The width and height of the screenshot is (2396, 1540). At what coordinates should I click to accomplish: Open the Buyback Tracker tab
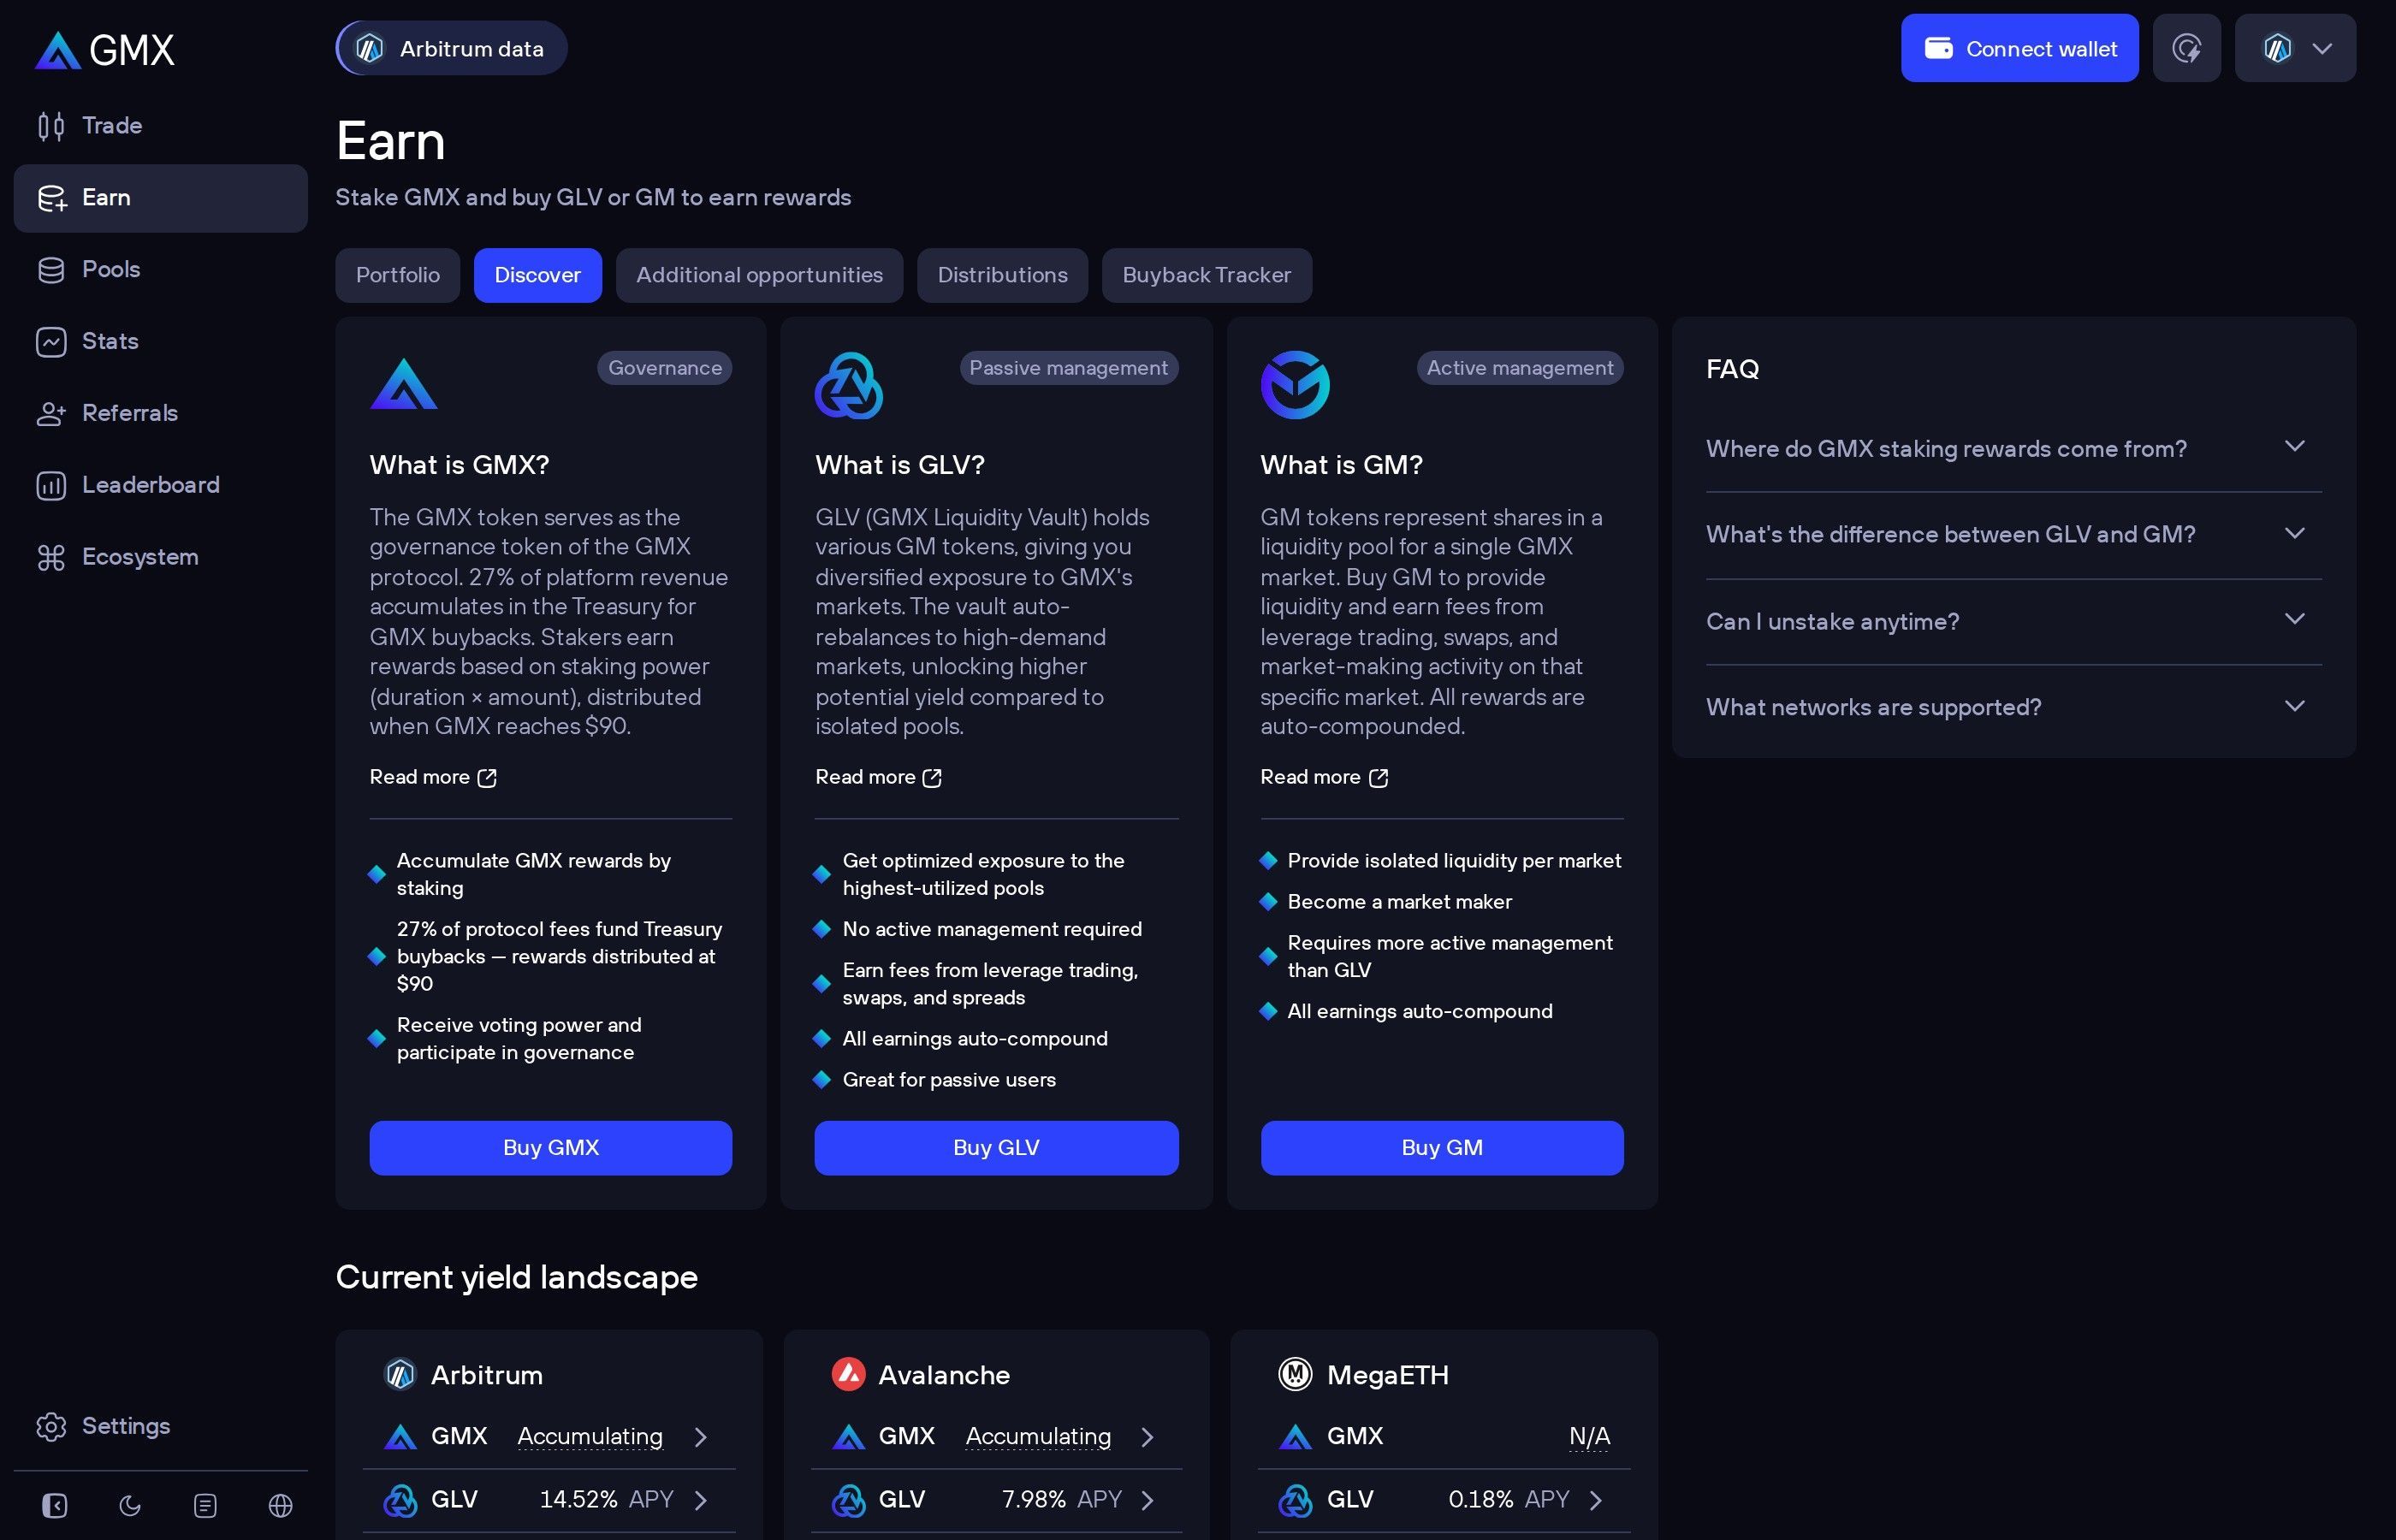pyautogui.click(x=1206, y=275)
